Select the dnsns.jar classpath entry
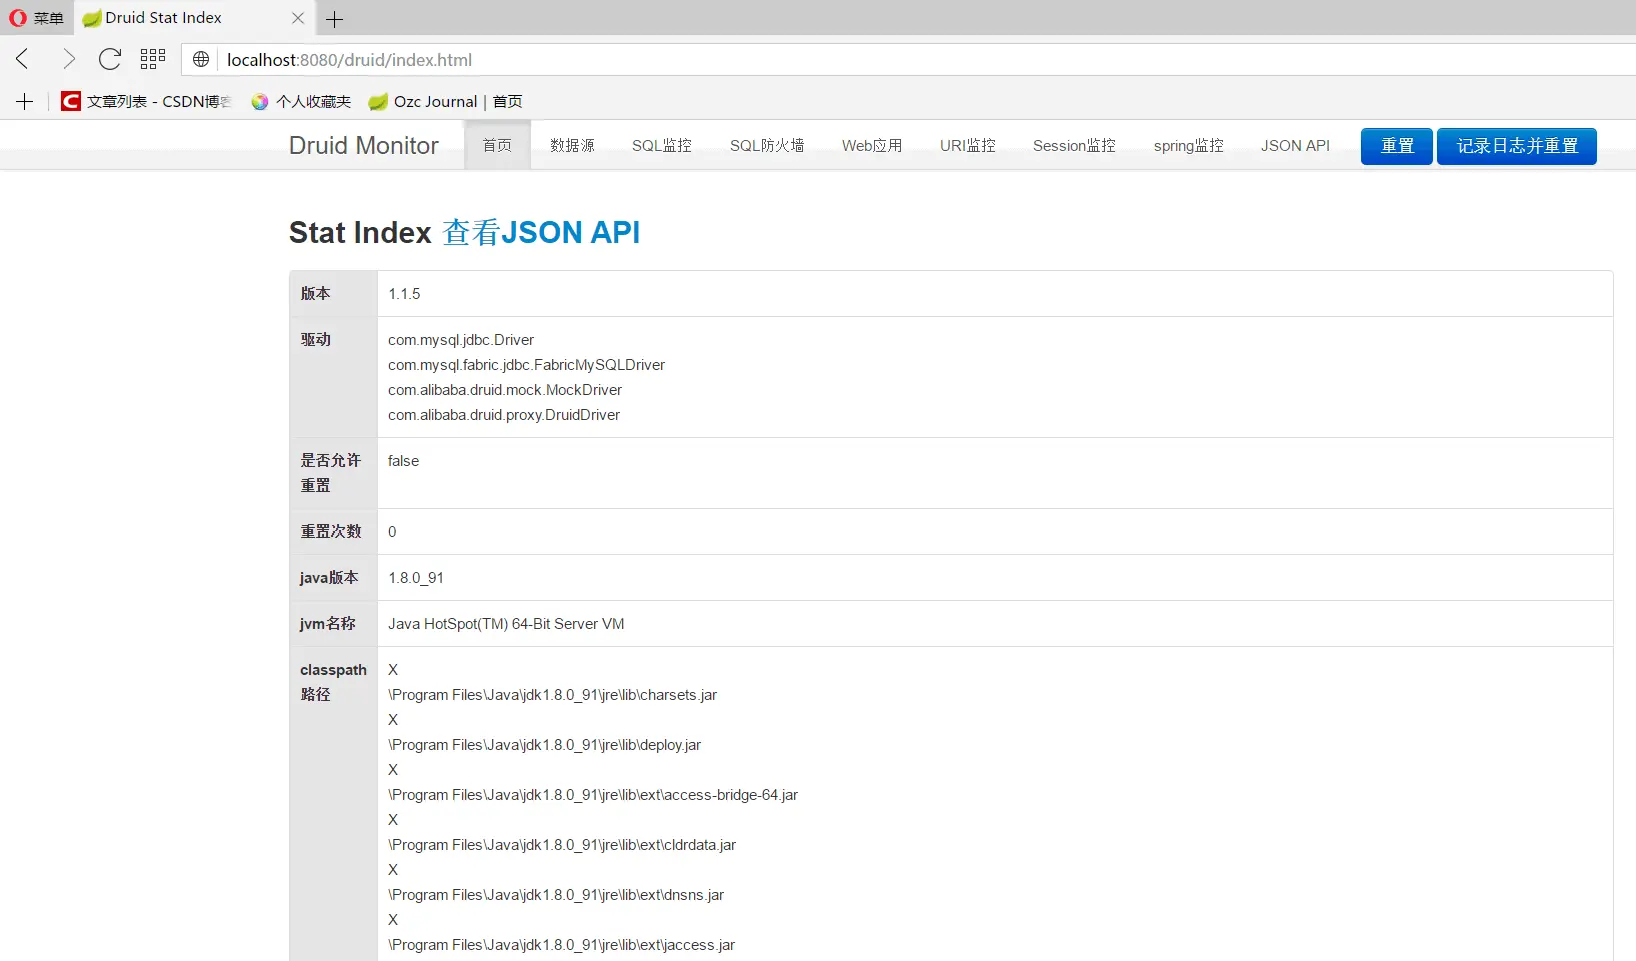The width and height of the screenshot is (1636, 961). pyautogui.click(x=556, y=895)
